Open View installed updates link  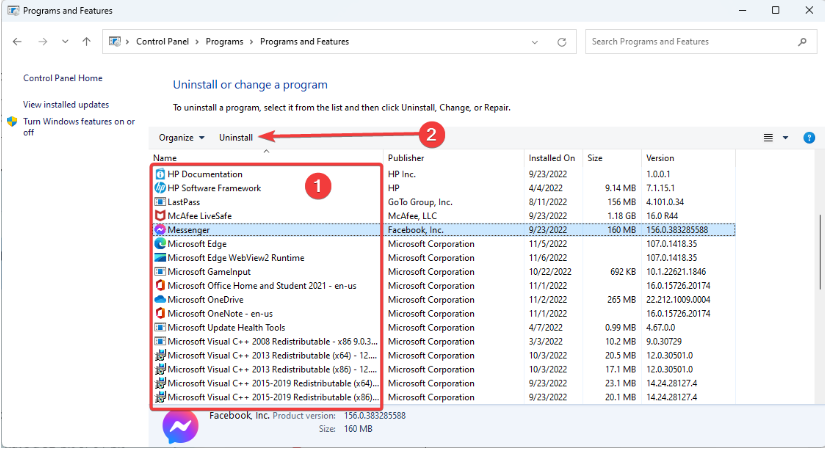66,104
